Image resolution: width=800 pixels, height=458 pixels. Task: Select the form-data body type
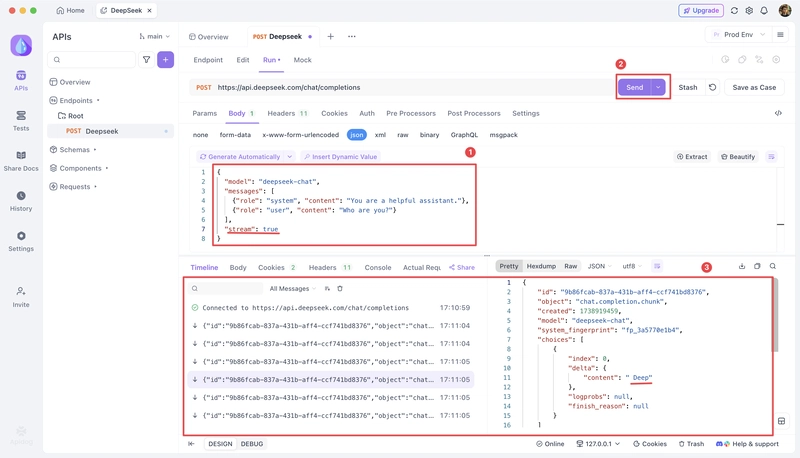point(235,135)
